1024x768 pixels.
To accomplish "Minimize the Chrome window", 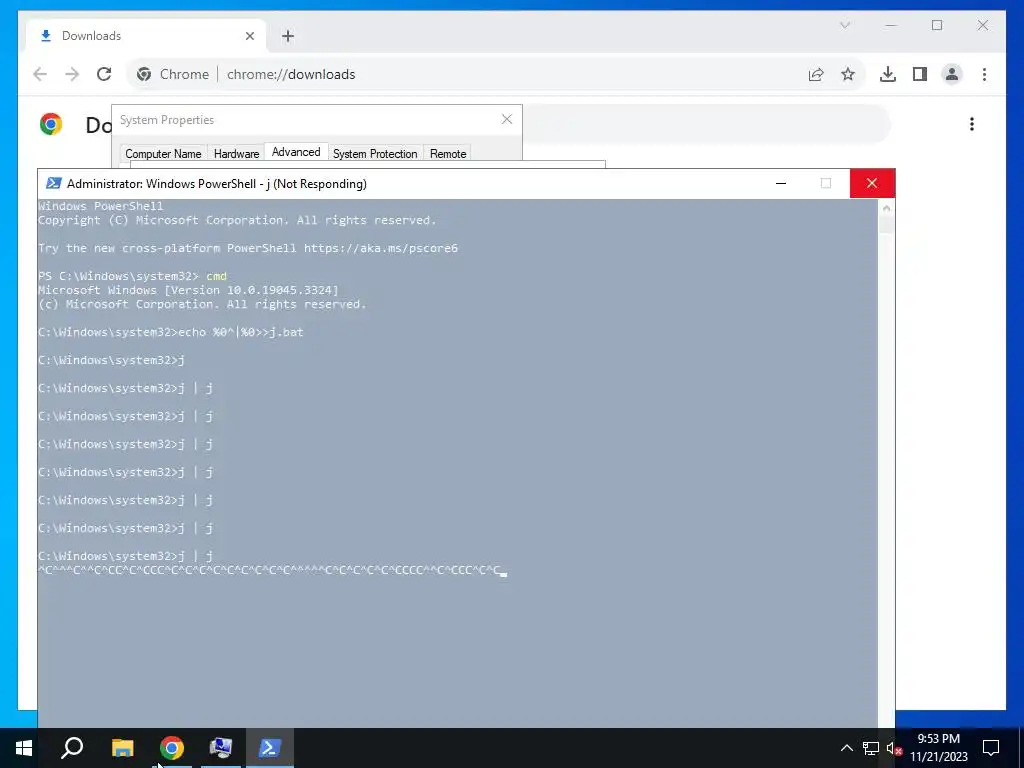I will click(x=891, y=25).
